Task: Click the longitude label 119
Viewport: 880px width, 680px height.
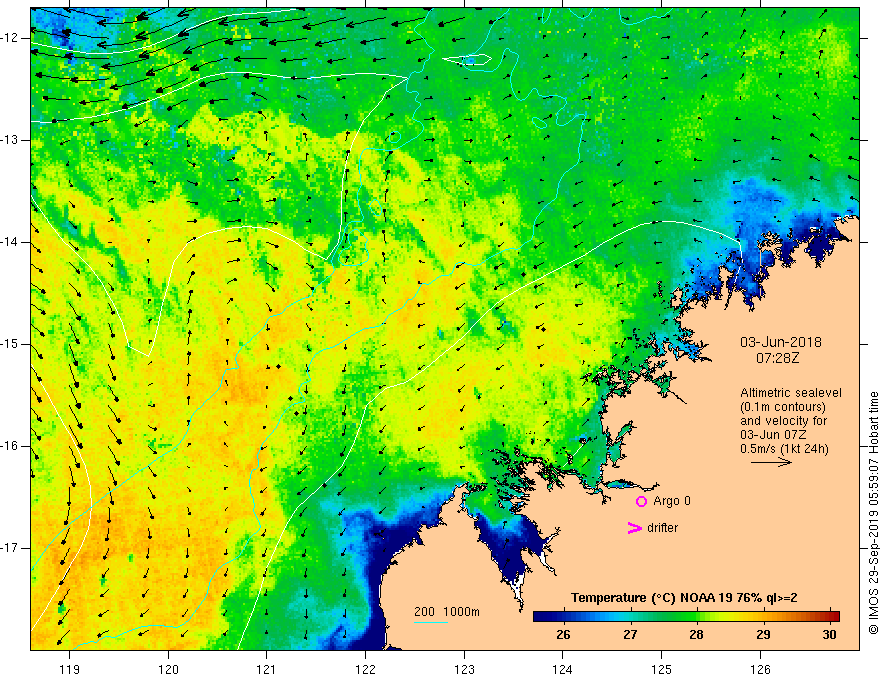Action: pyautogui.click(x=70, y=670)
